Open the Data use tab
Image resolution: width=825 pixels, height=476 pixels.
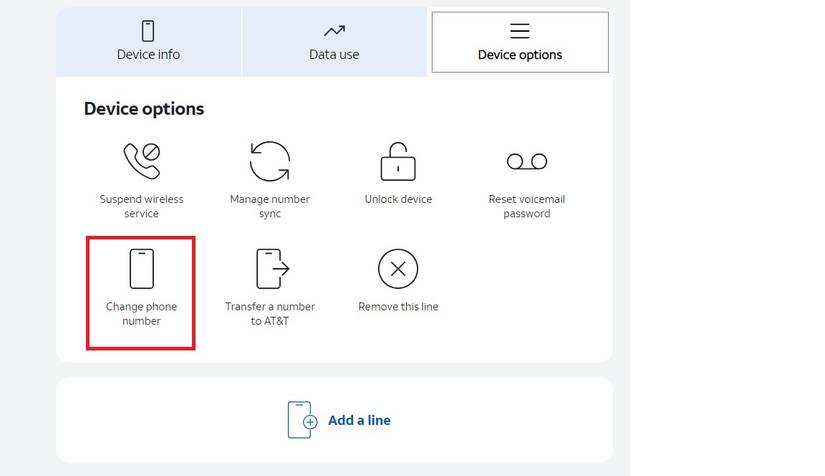point(334,55)
